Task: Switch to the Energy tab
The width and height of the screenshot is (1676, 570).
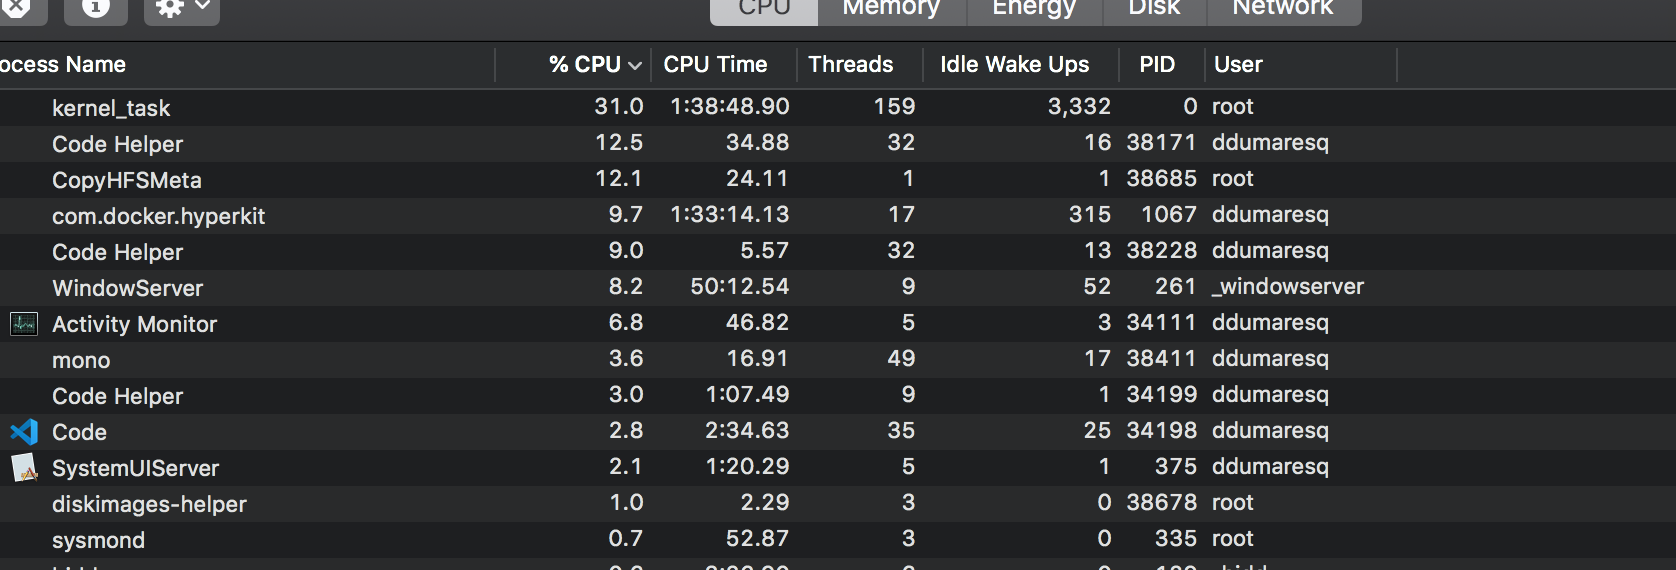Action: point(1034,9)
